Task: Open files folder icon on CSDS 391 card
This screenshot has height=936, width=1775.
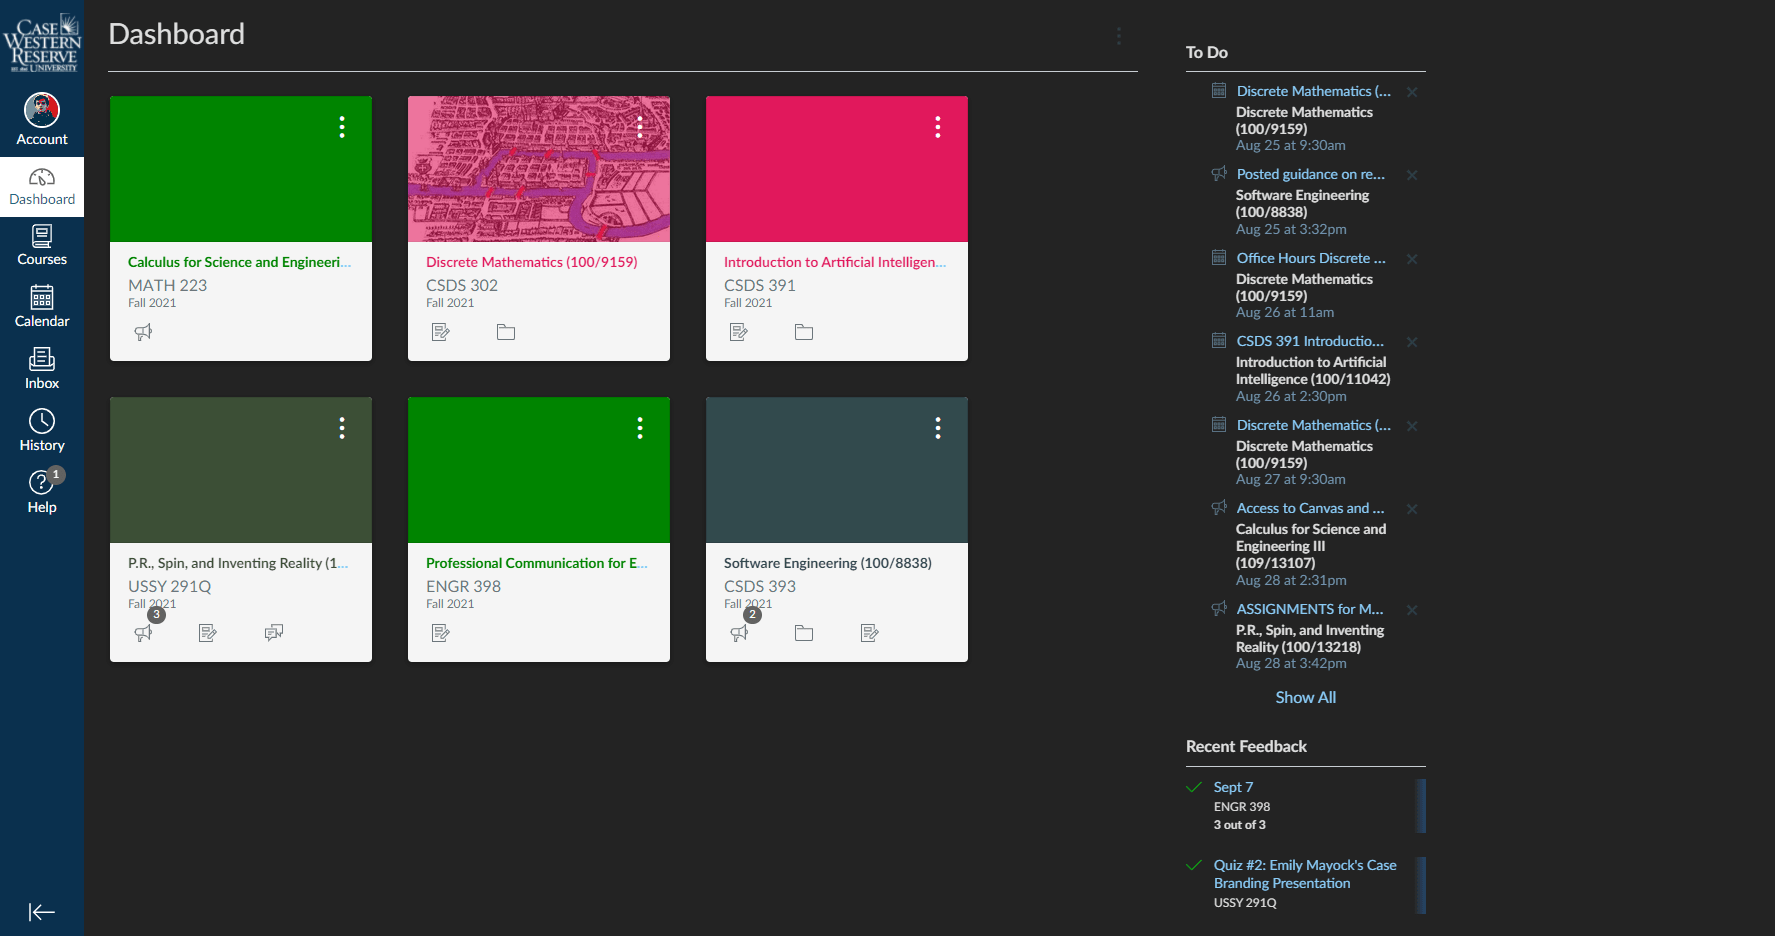Action: click(804, 332)
